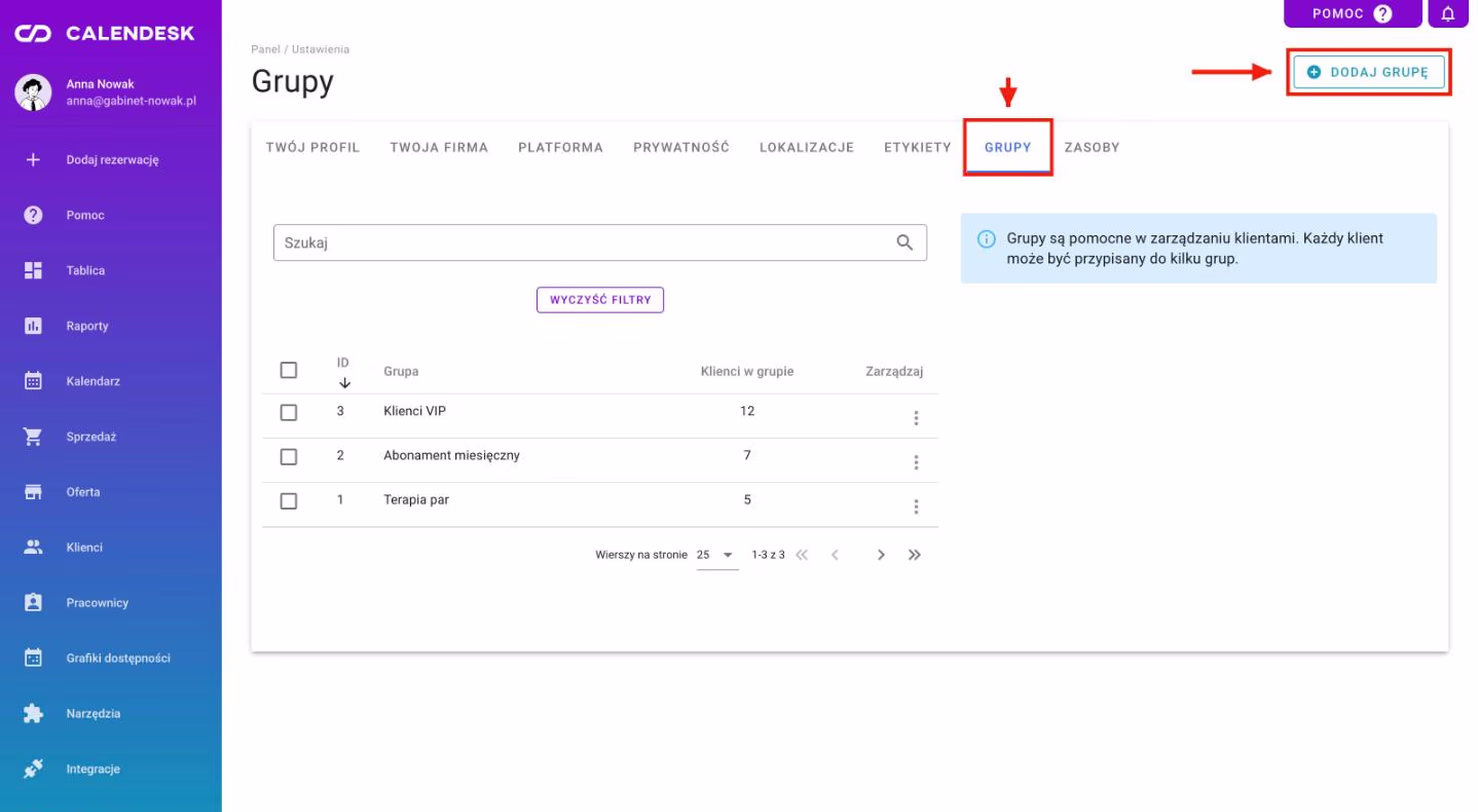Image resolution: width=1478 pixels, height=812 pixels.
Task: Check the Klienci VIP row checkbox
Action: 289,412
